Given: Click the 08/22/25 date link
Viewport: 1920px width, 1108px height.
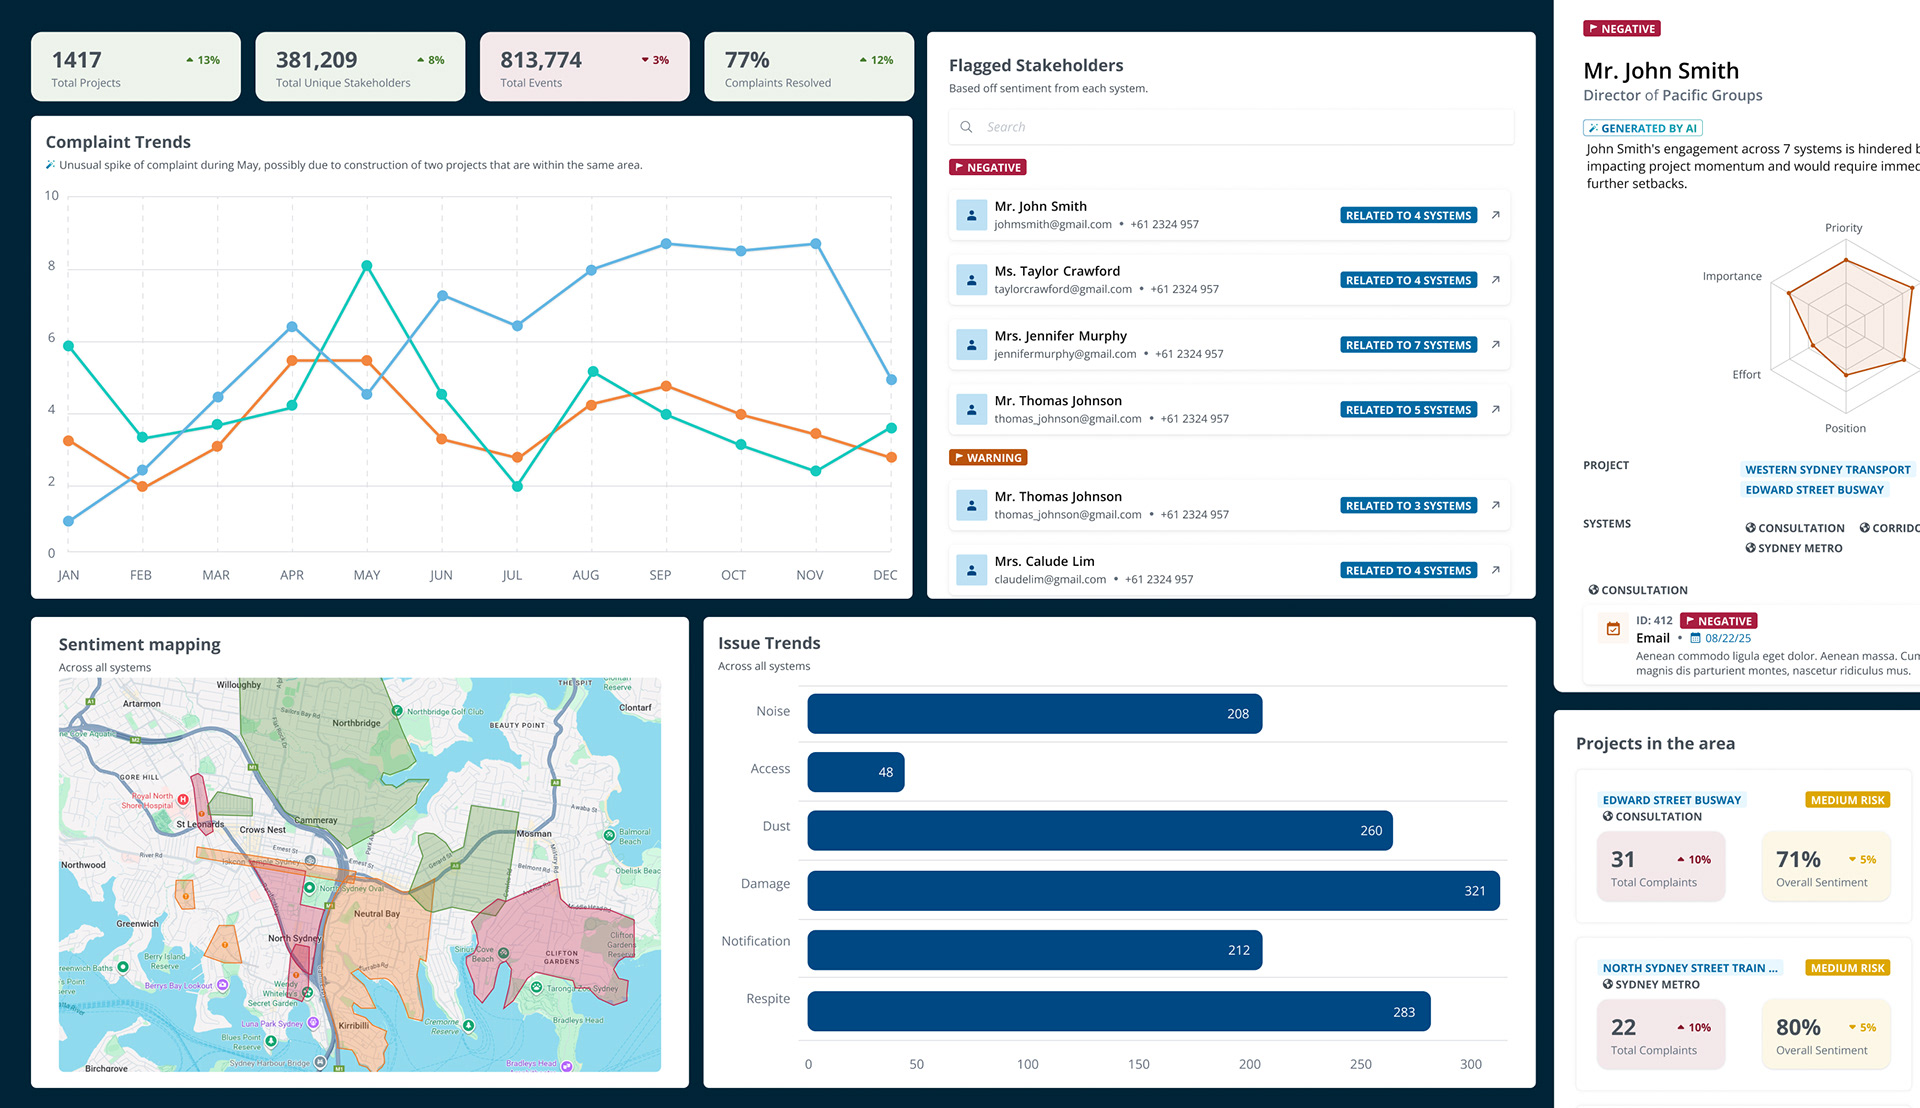Looking at the screenshot, I should click(1727, 638).
